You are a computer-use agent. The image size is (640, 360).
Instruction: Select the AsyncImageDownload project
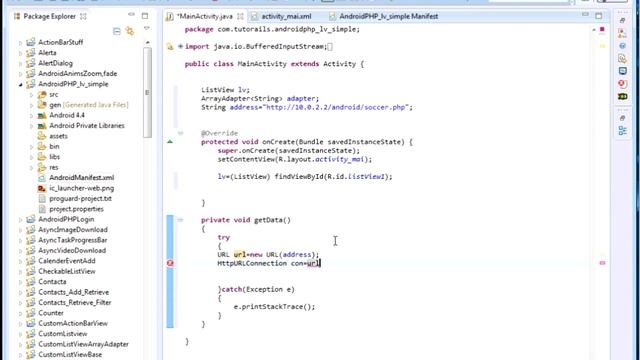tap(73, 230)
